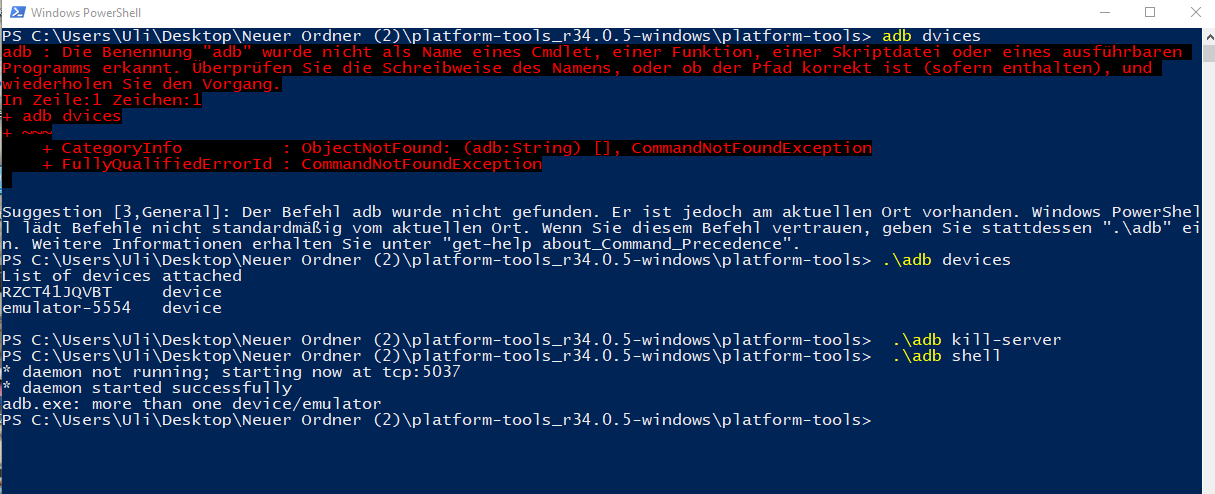The image size is (1215, 494).
Task: Click the "Windows PowerShell" title bar text
Action: 85,13
